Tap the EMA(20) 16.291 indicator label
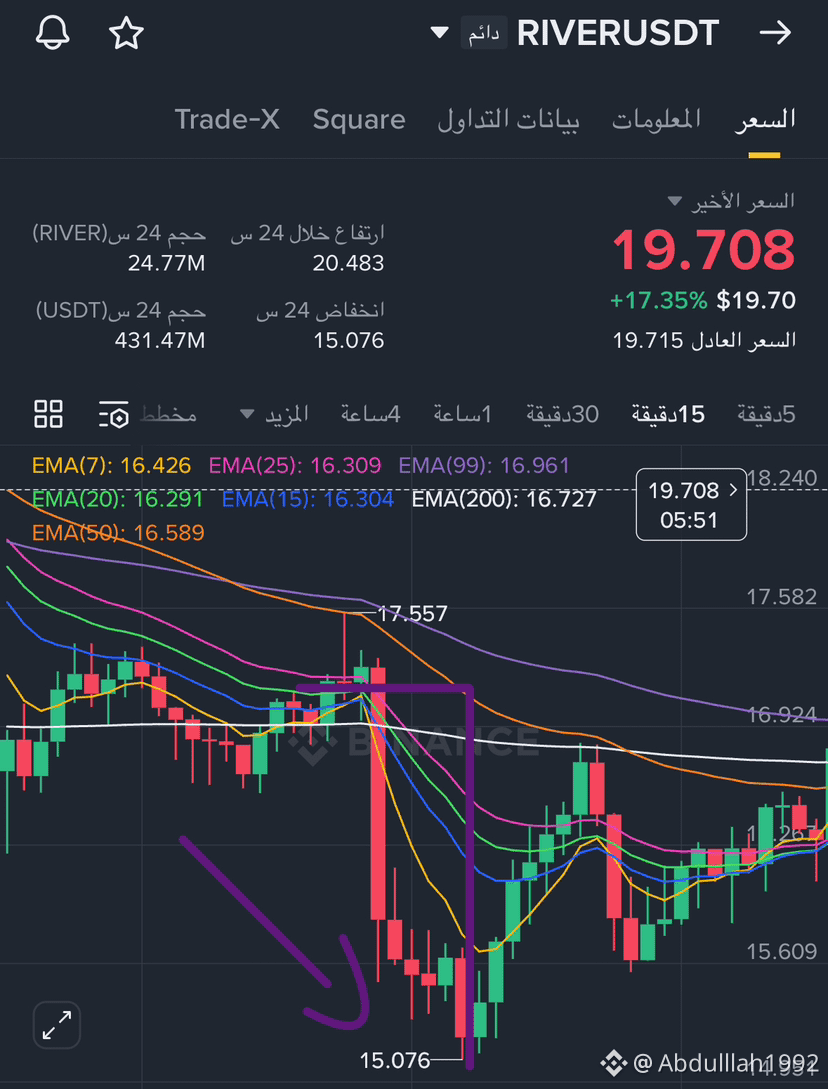The height and width of the screenshot is (1089, 828). 117,499
